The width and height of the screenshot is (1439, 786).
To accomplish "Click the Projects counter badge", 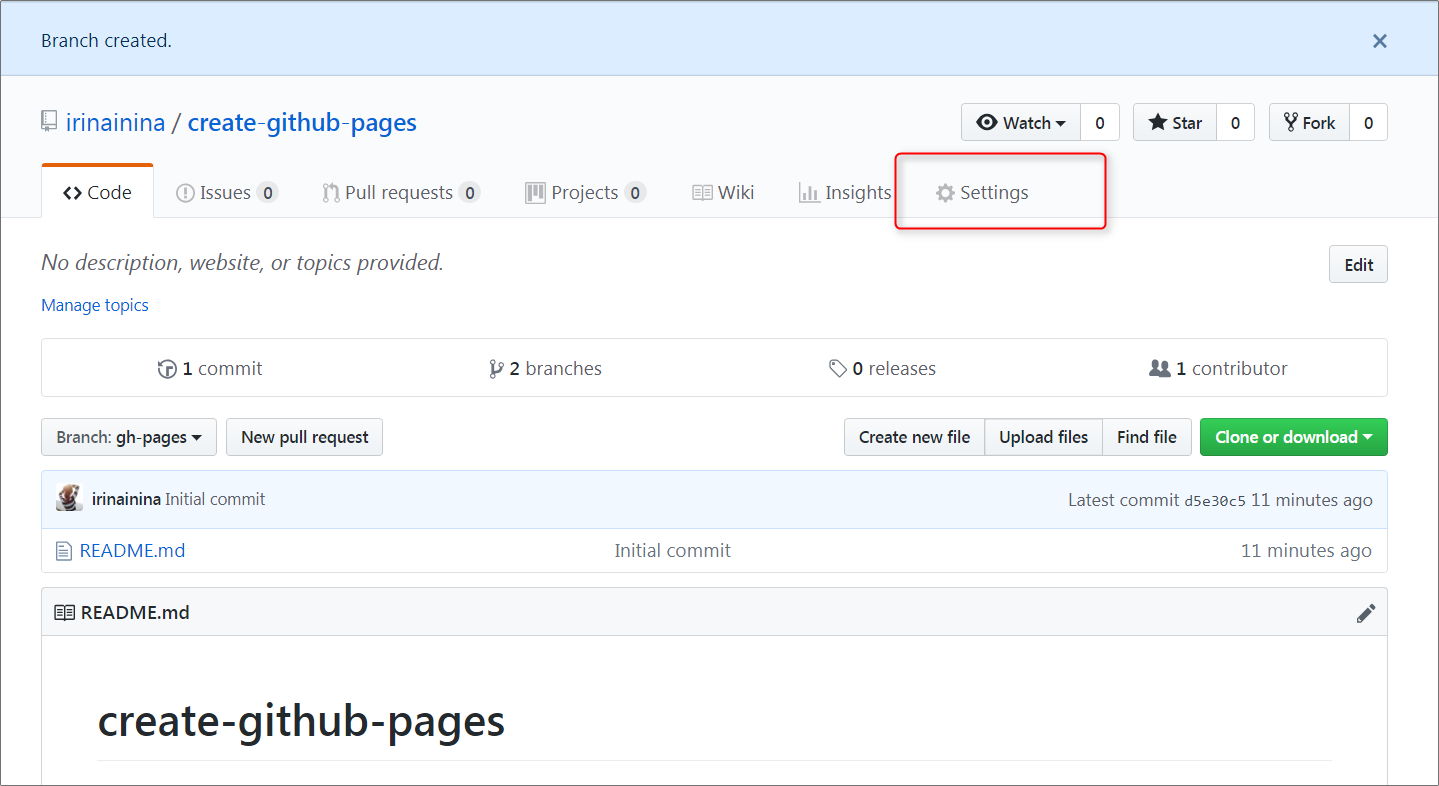I will coord(635,193).
